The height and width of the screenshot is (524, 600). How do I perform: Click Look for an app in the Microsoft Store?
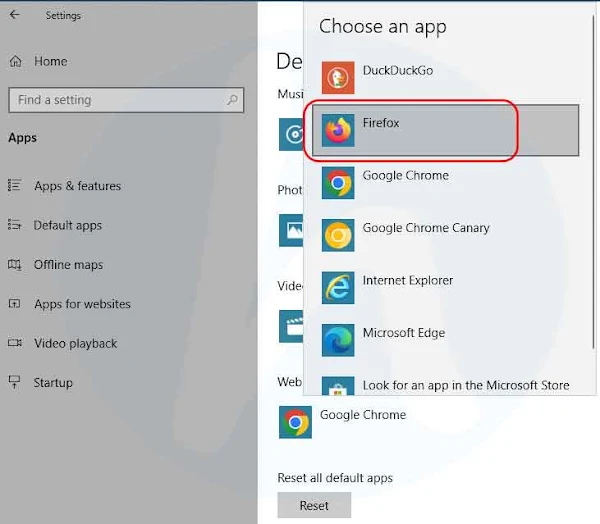coord(466,385)
